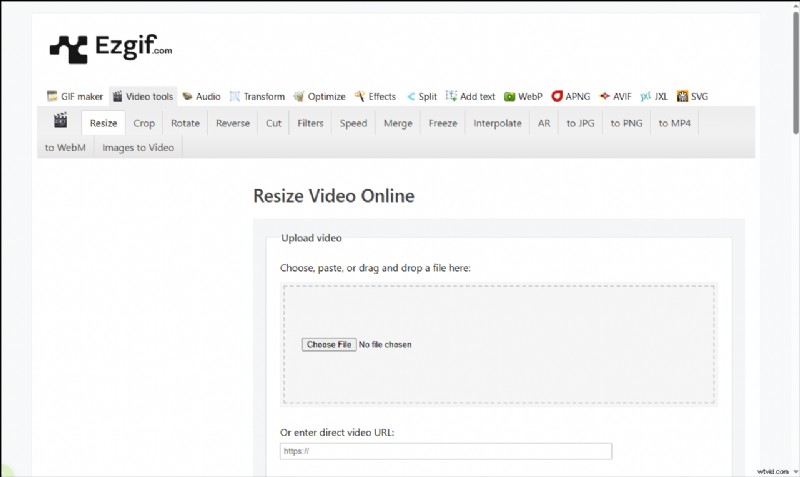Click the red APNG icon
Image resolution: width=800 pixels, height=477 pixels.
557,96
